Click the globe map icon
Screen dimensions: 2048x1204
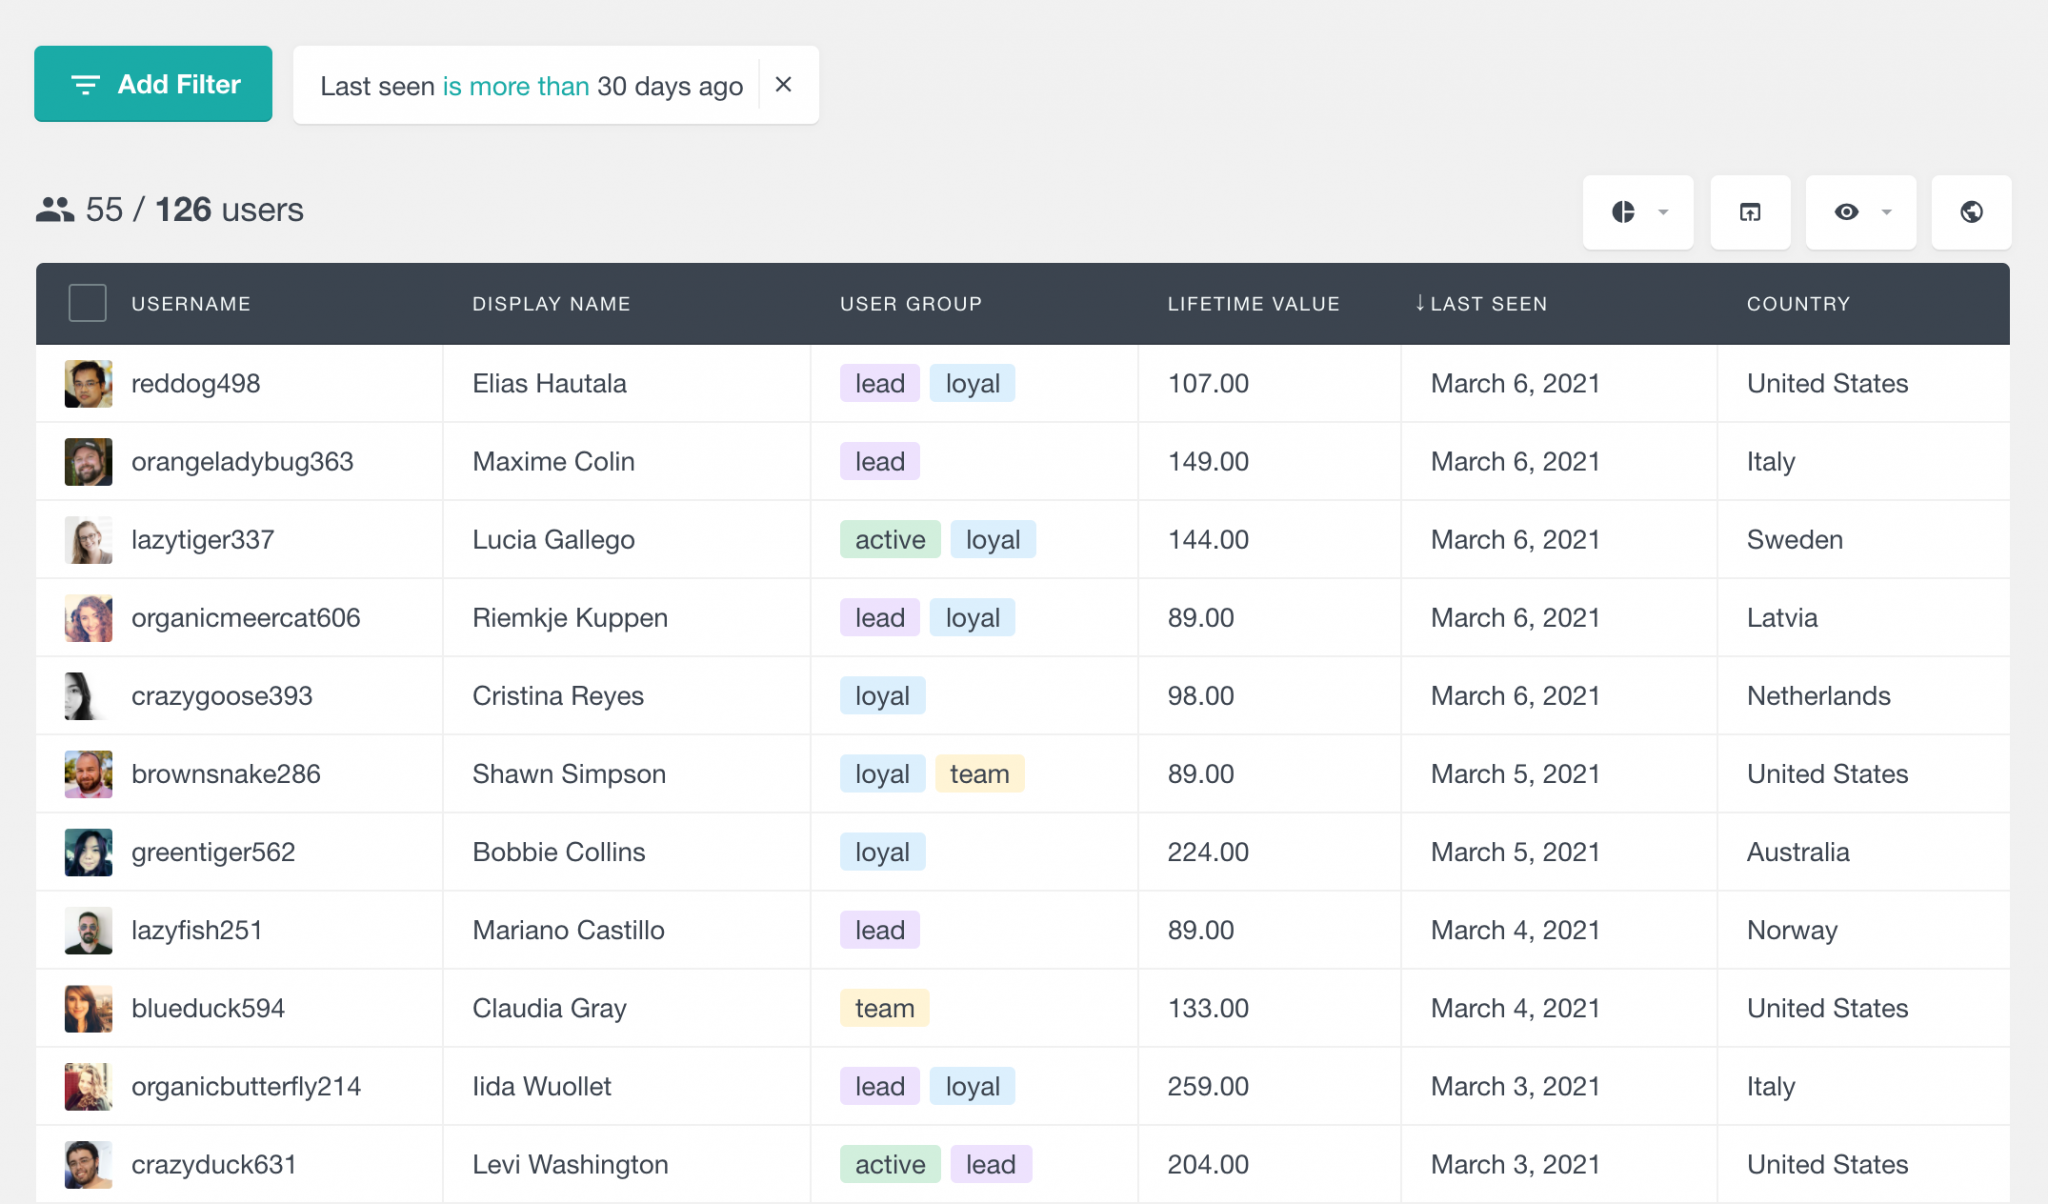click(1970, 212)
